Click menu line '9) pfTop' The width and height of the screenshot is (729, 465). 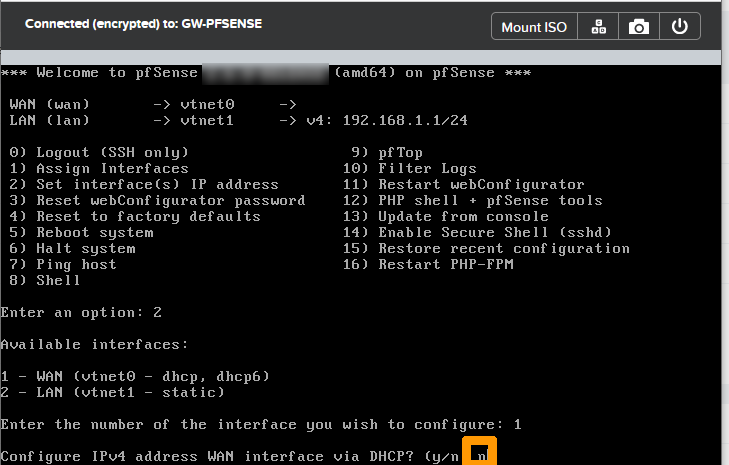click(x=387, y=153)
